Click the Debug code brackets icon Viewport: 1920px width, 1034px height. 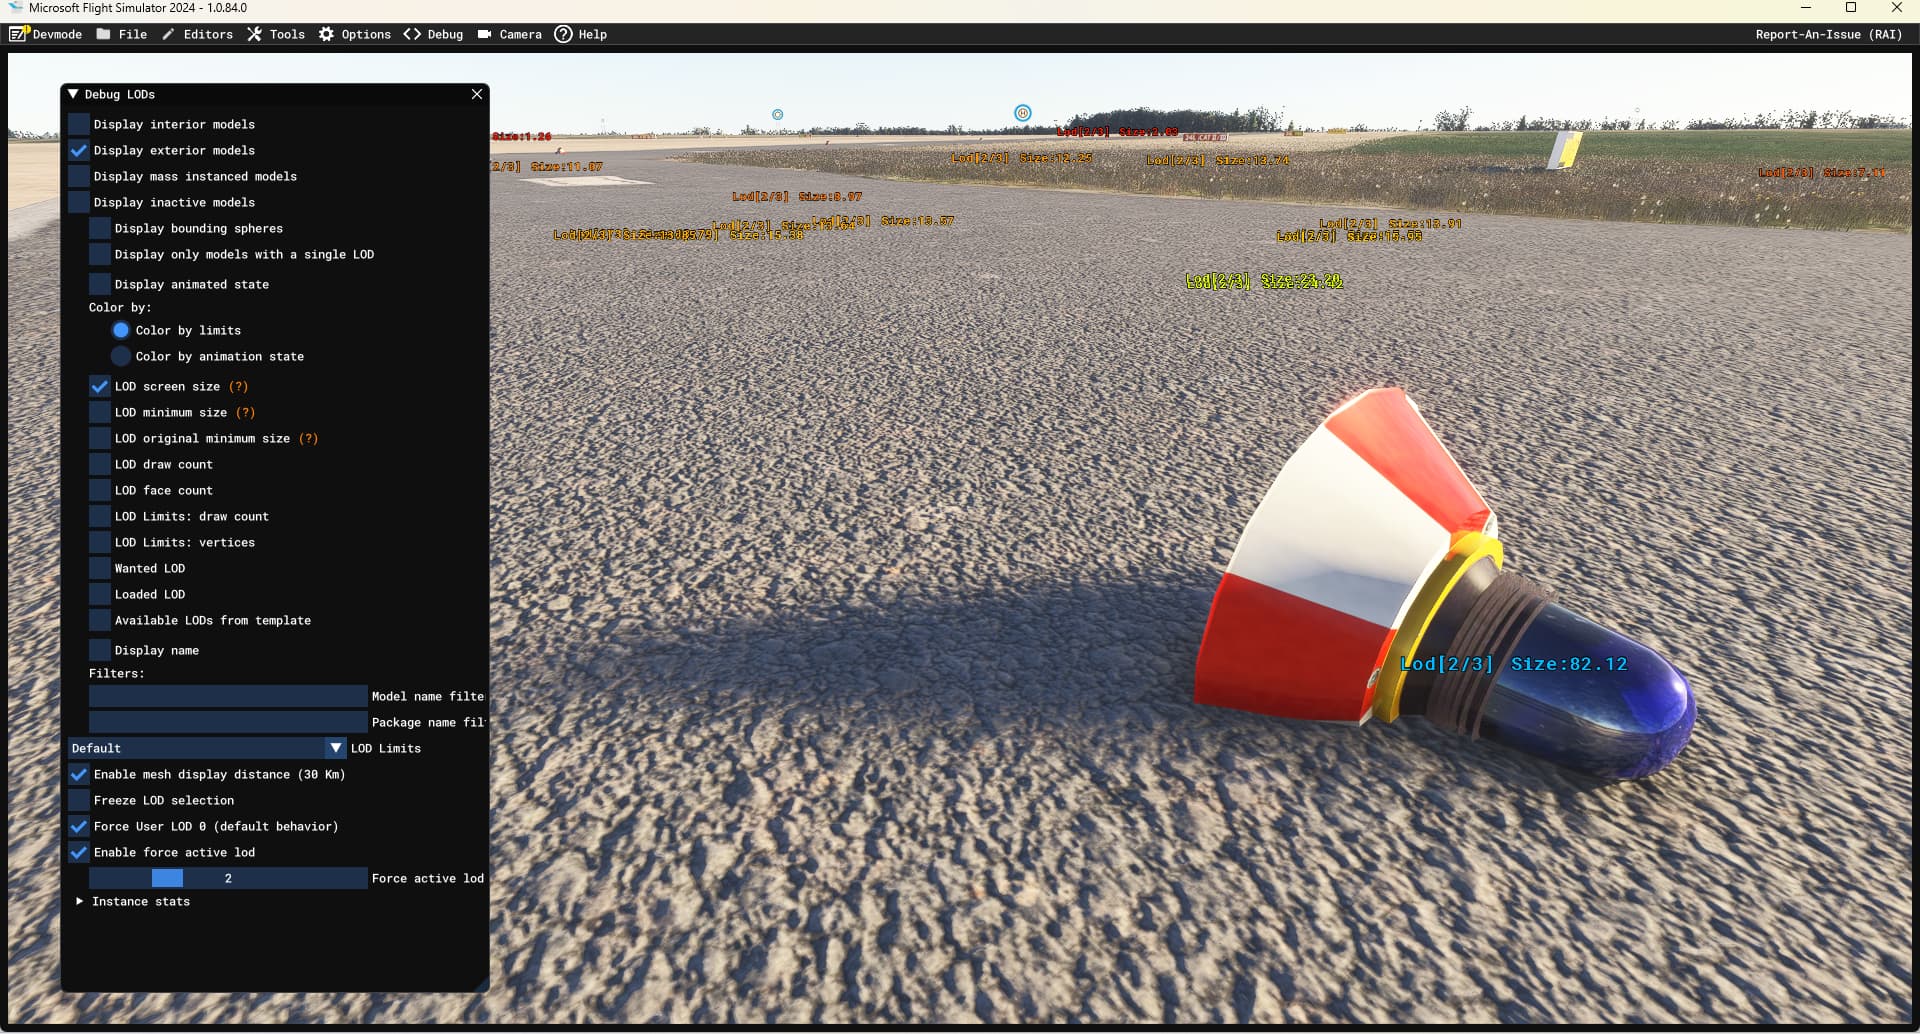tap(412, 34)
